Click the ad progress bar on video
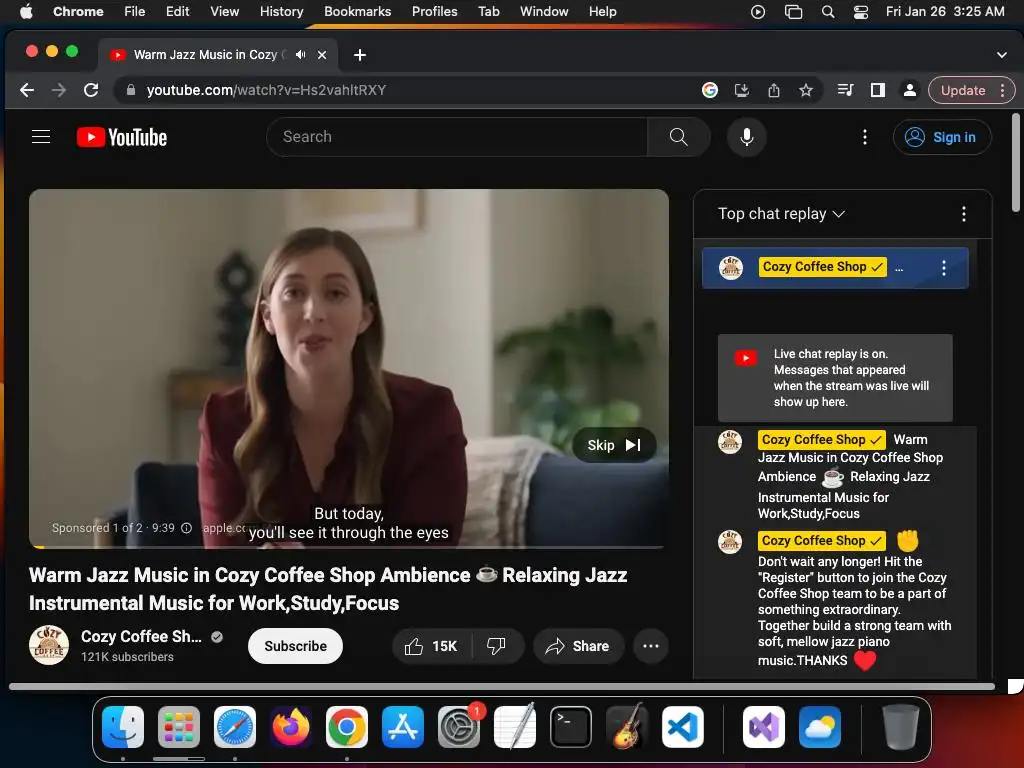 (349, 547)
